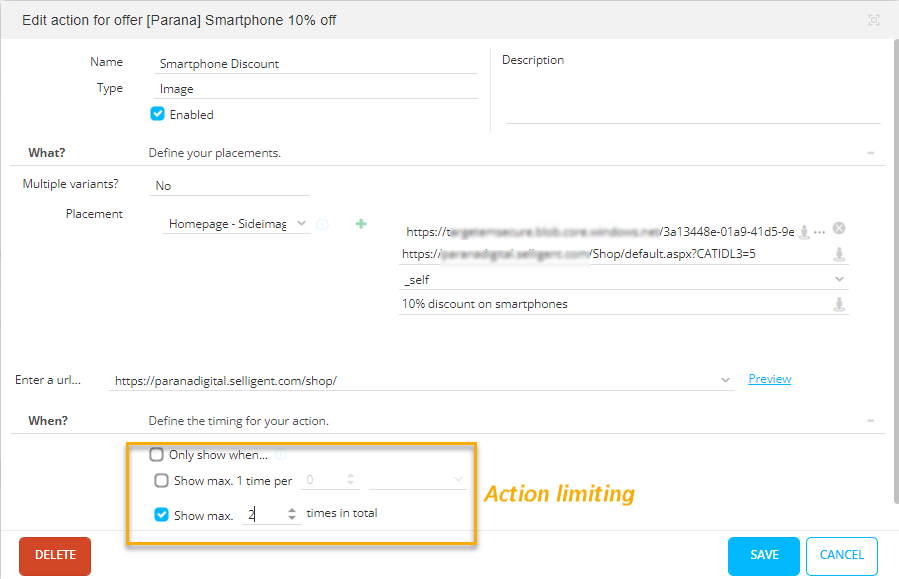Click the info icon beside Only show when
The image size is (899, 579).
(x=280, y=455)
